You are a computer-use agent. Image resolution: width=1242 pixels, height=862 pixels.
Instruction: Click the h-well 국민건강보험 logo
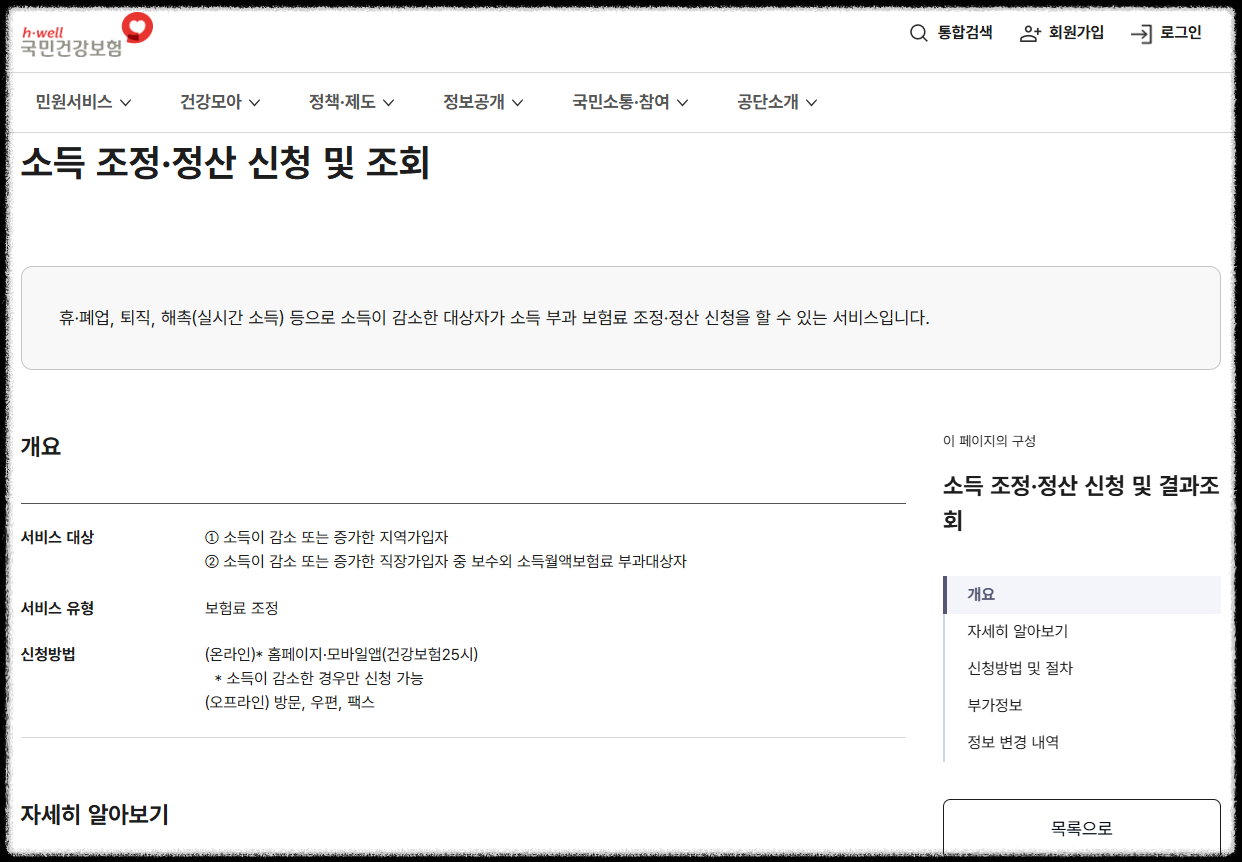[87, 36]
